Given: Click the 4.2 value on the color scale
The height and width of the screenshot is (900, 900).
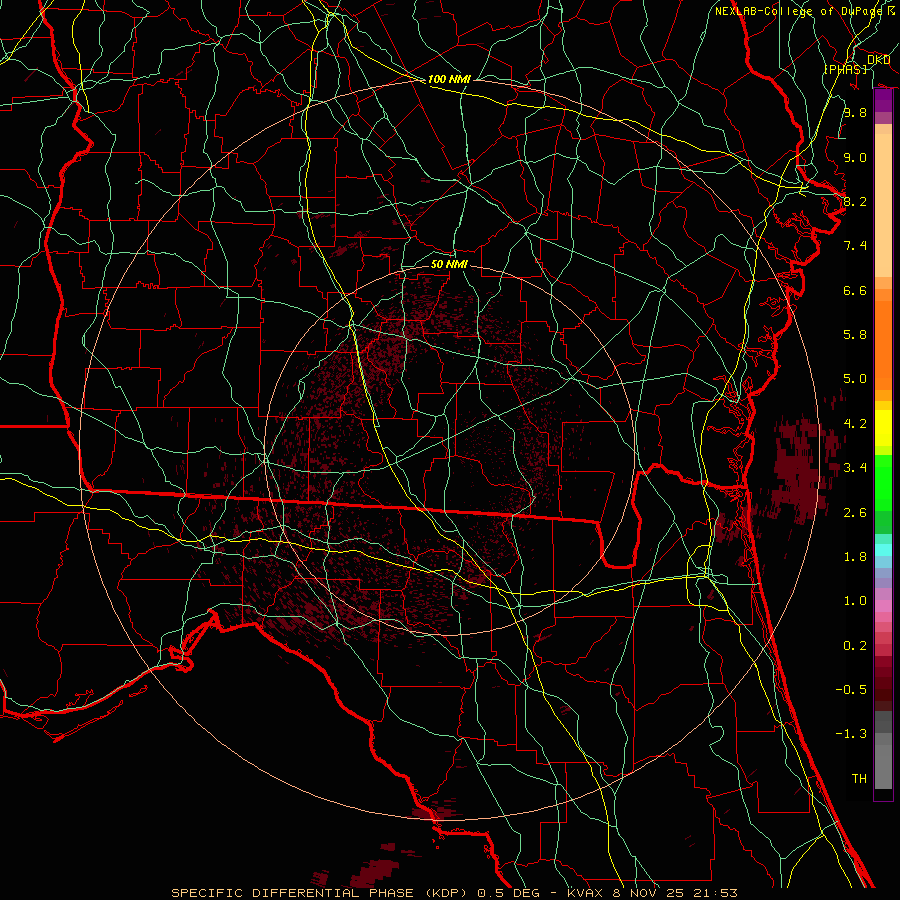Looking at the screenshot, I should [855, 424].
